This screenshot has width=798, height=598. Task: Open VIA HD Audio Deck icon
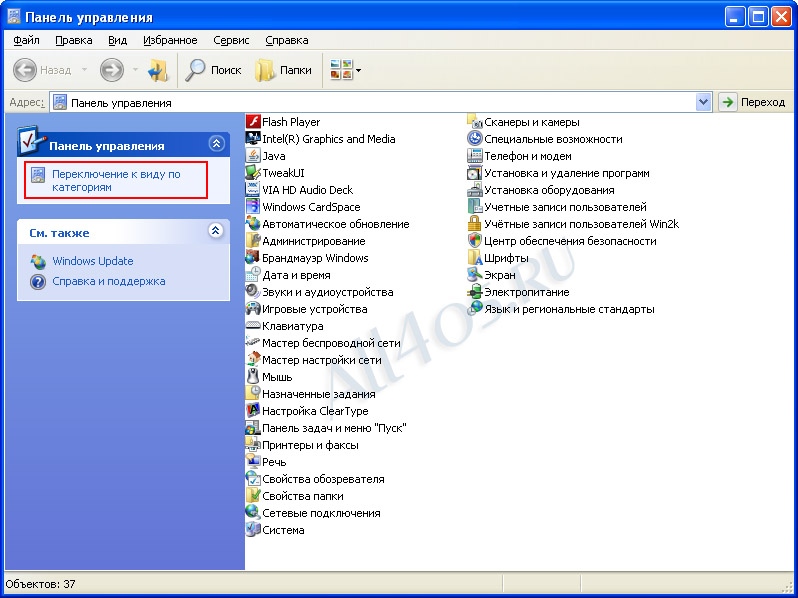click(x=253, y=190)
